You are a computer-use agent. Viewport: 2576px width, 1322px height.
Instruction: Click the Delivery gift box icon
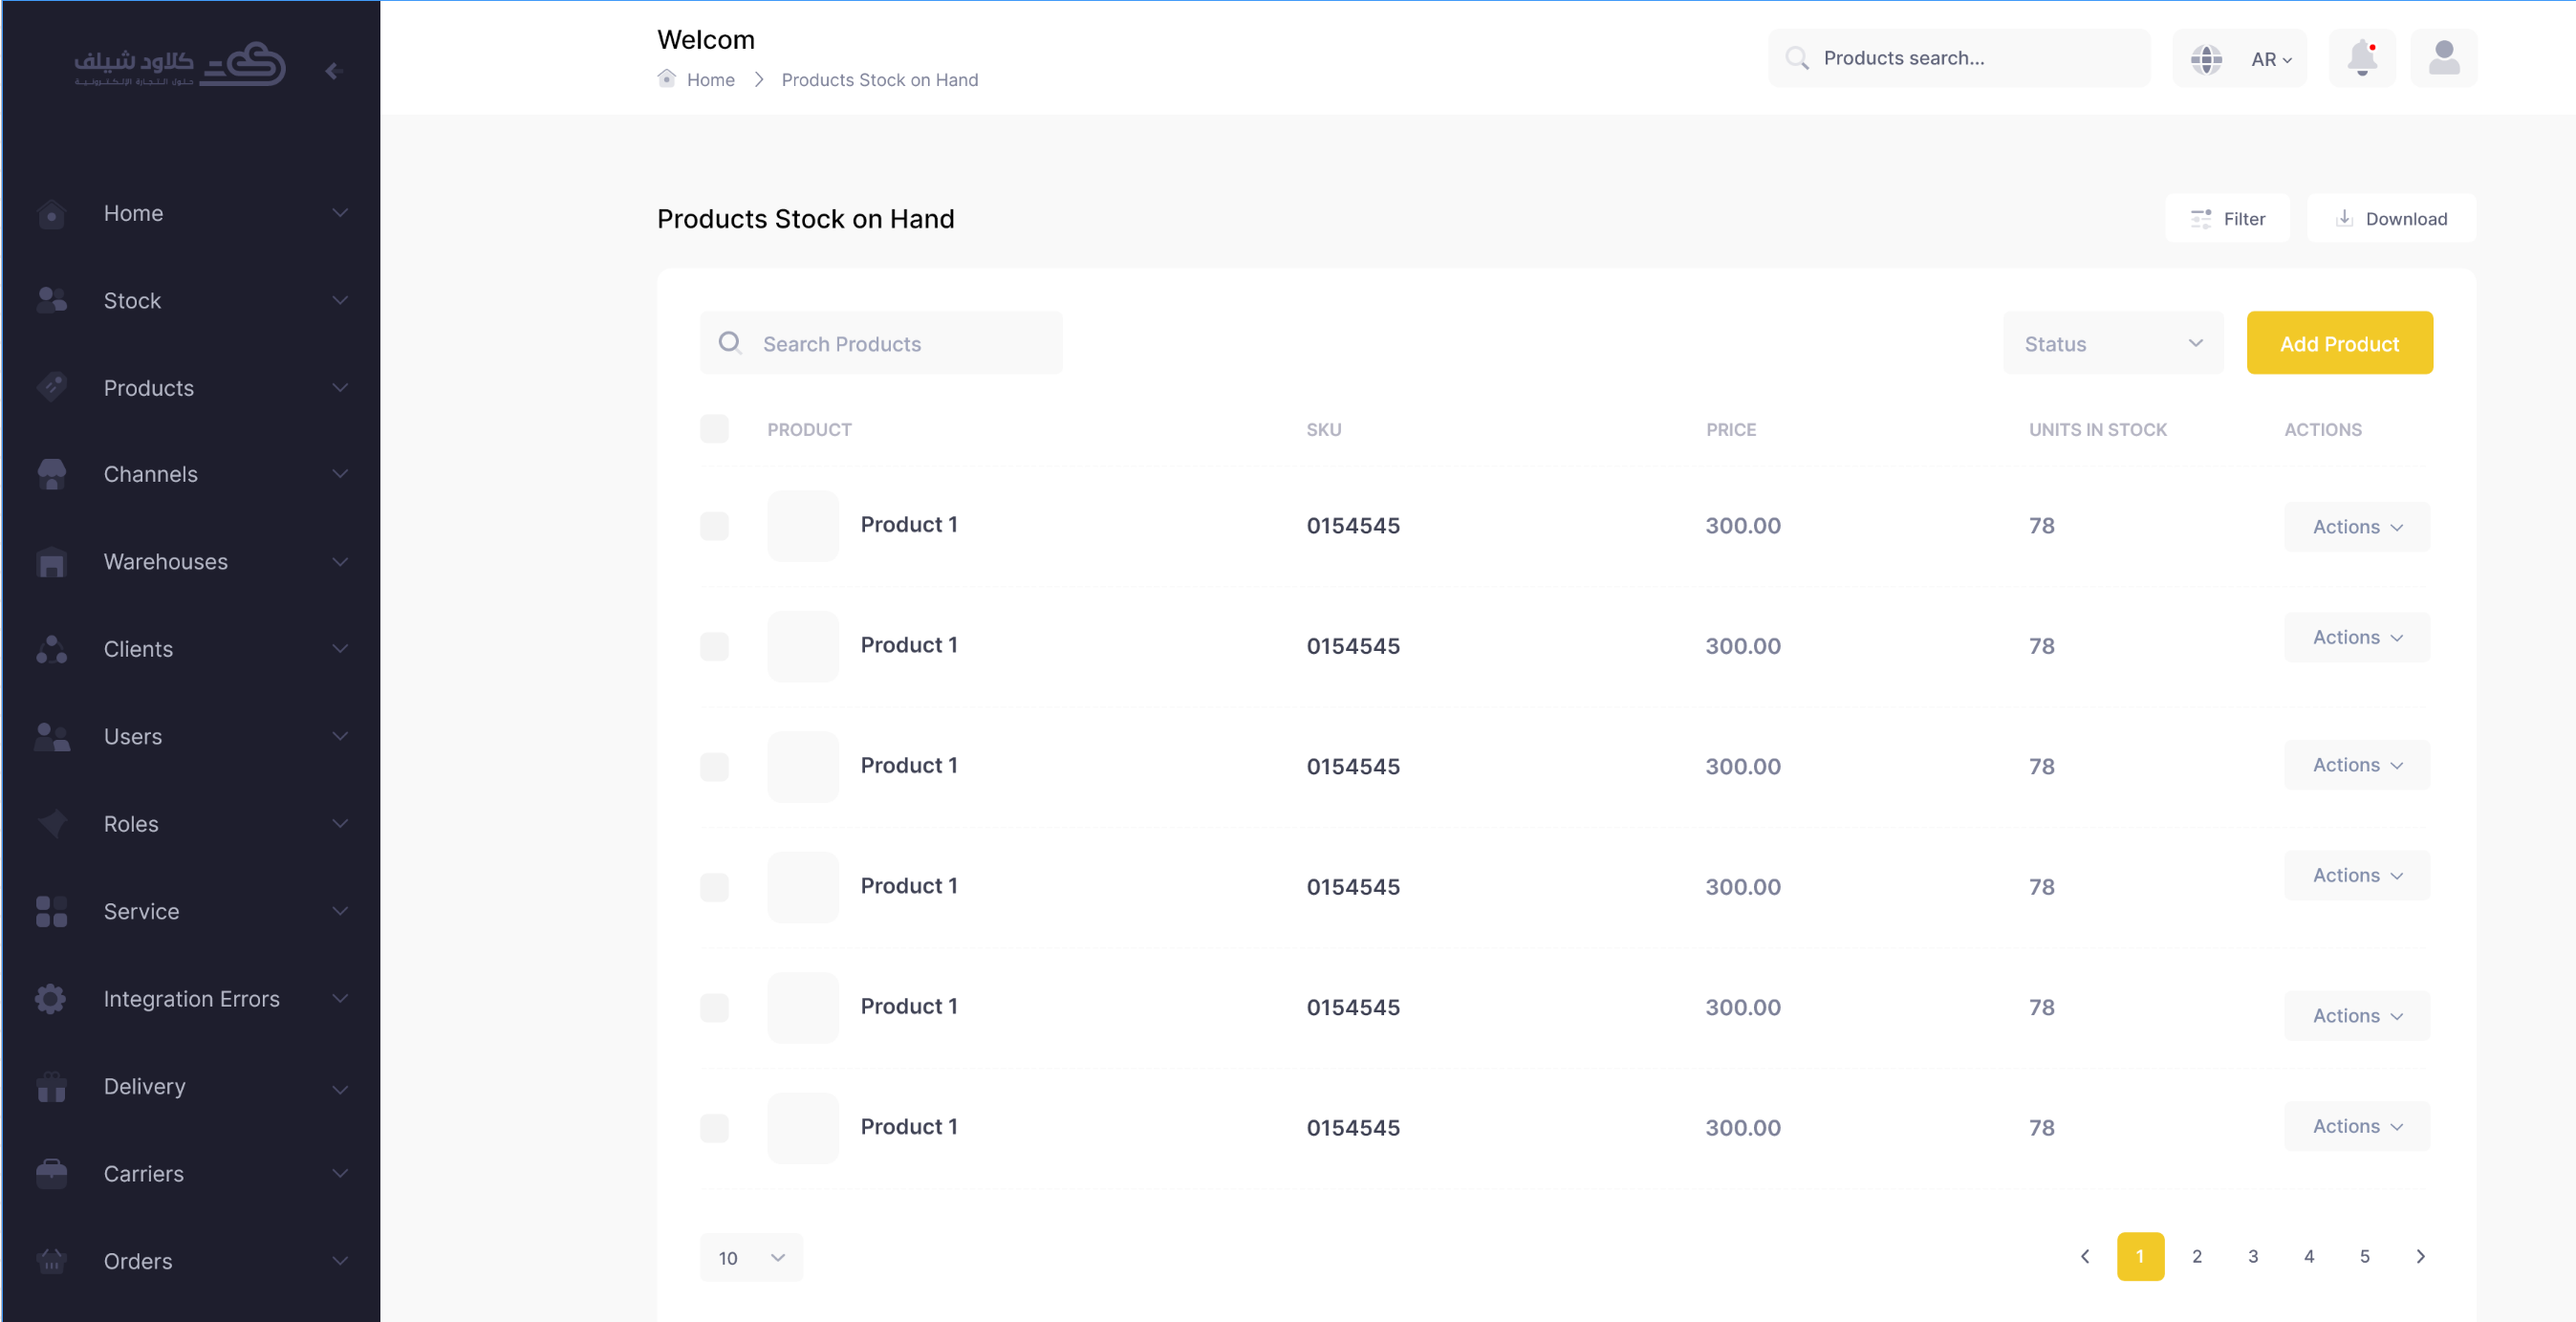coord(51,1086)
